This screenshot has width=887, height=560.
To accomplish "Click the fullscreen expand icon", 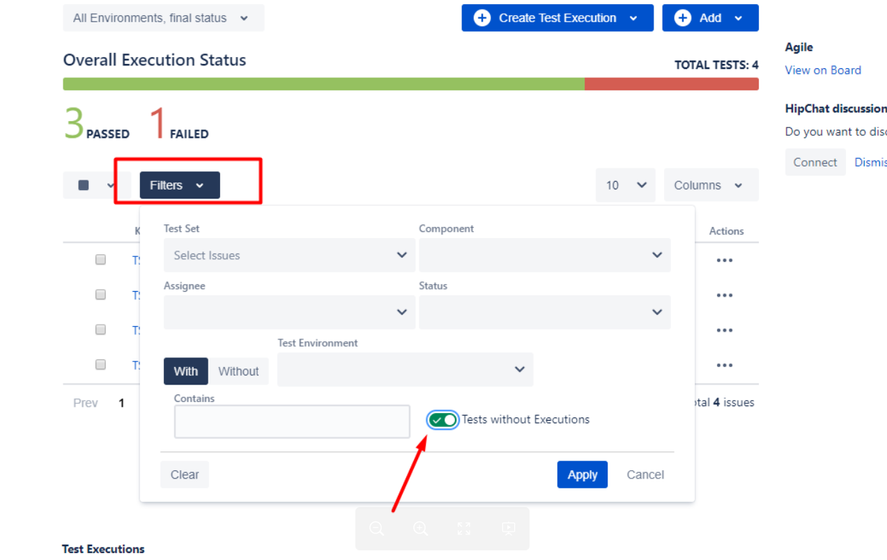I will click(x=464, y=529).
